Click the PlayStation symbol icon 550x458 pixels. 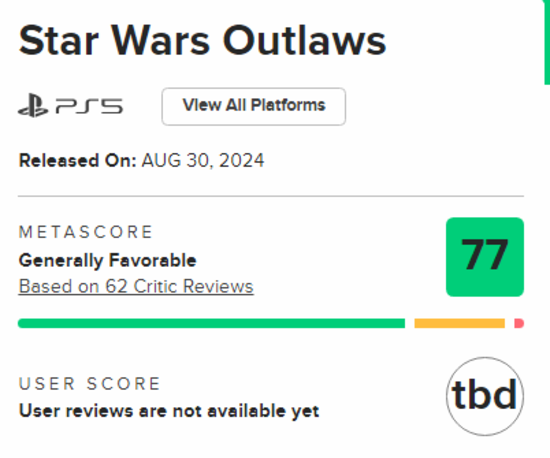tap(33, 106)
